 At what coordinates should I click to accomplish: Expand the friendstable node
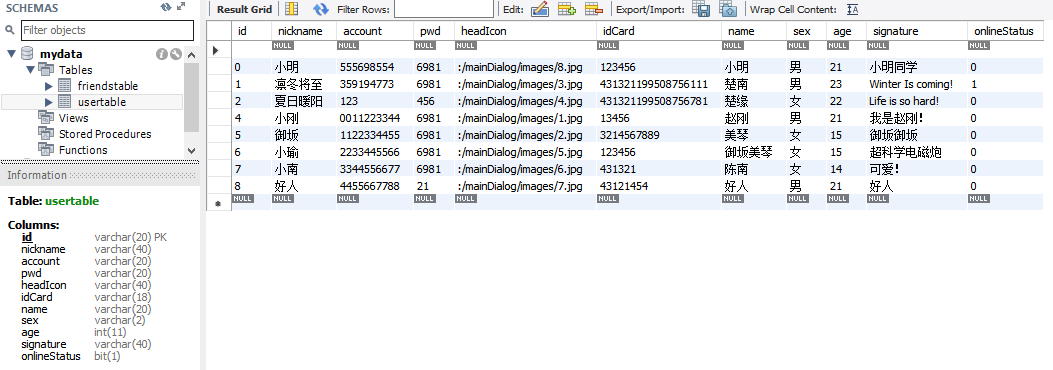tap(48, 86)
